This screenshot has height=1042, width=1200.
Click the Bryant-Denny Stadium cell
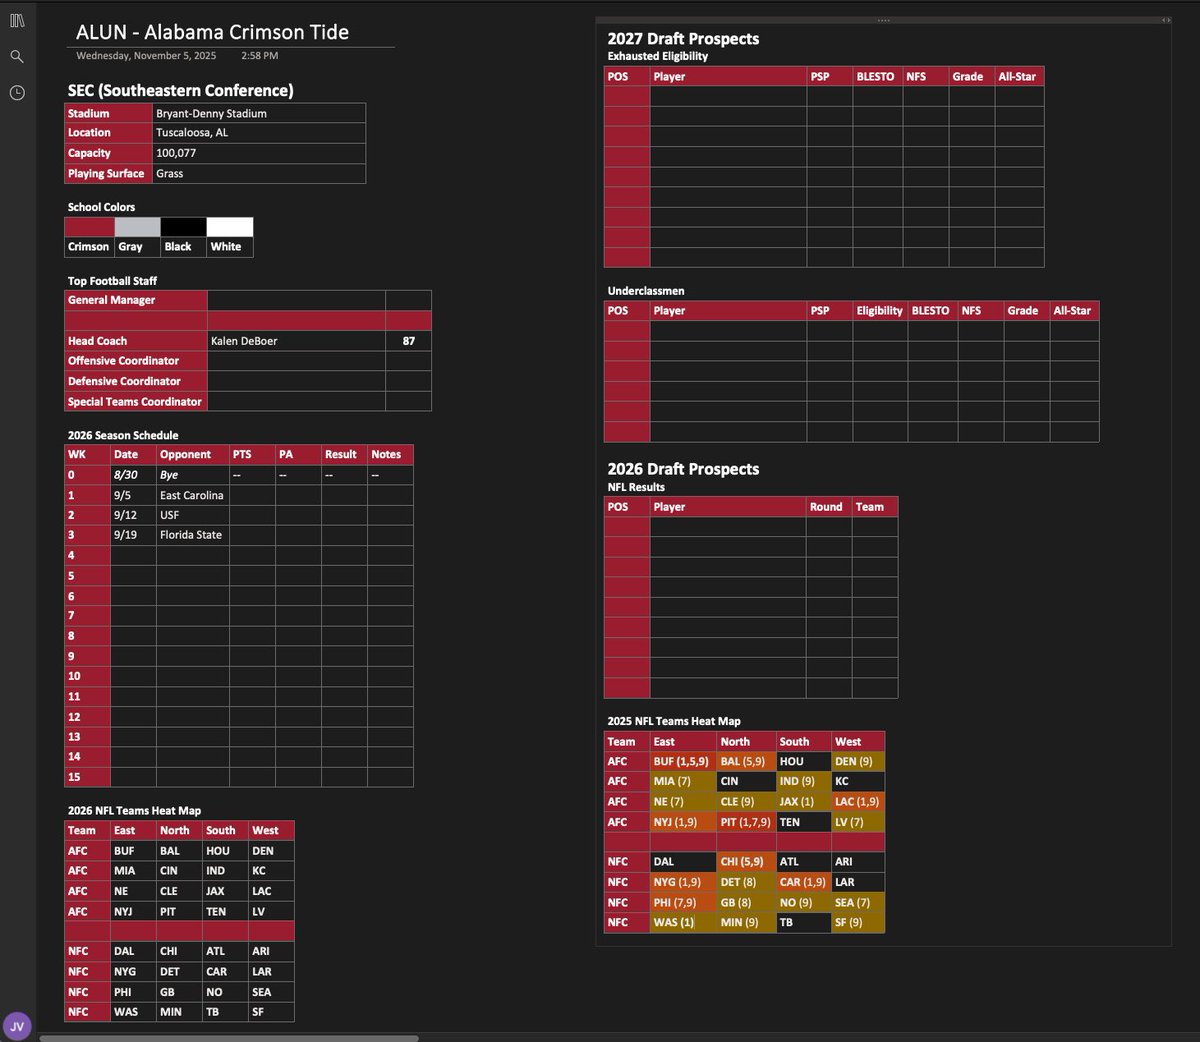[x=259, y=113]
